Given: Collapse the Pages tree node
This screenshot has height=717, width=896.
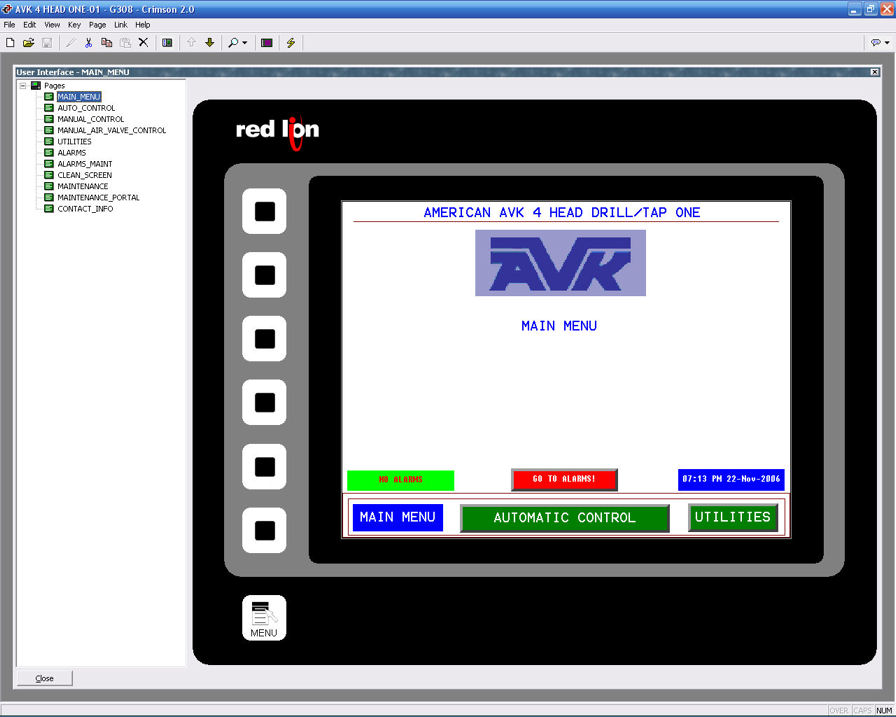Looking at the screenshot, I should point(23,86).
